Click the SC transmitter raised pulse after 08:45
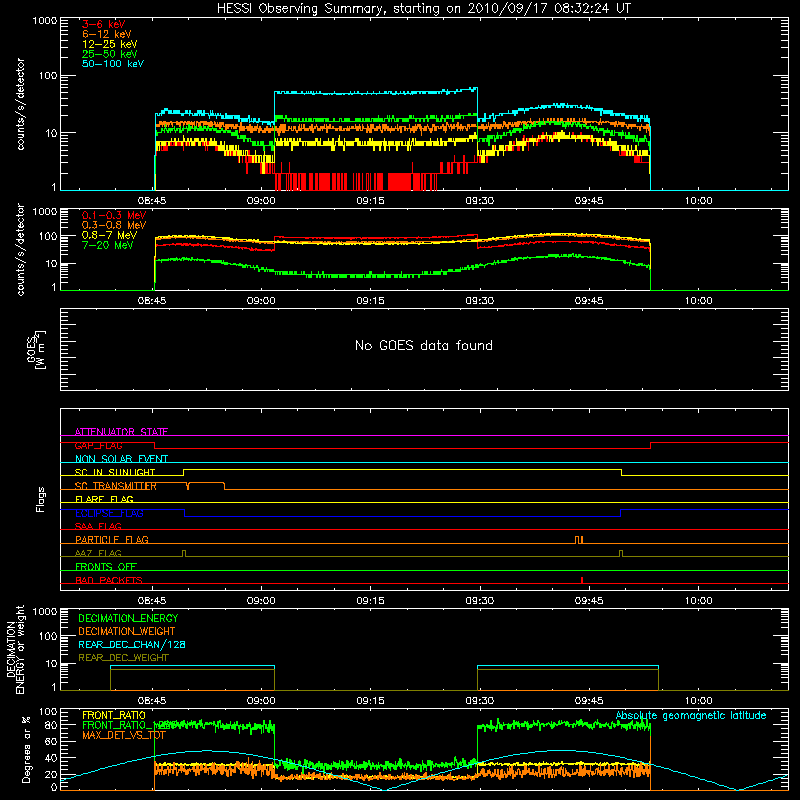This screenshot has width=800, height=800. tap(206, 485)
